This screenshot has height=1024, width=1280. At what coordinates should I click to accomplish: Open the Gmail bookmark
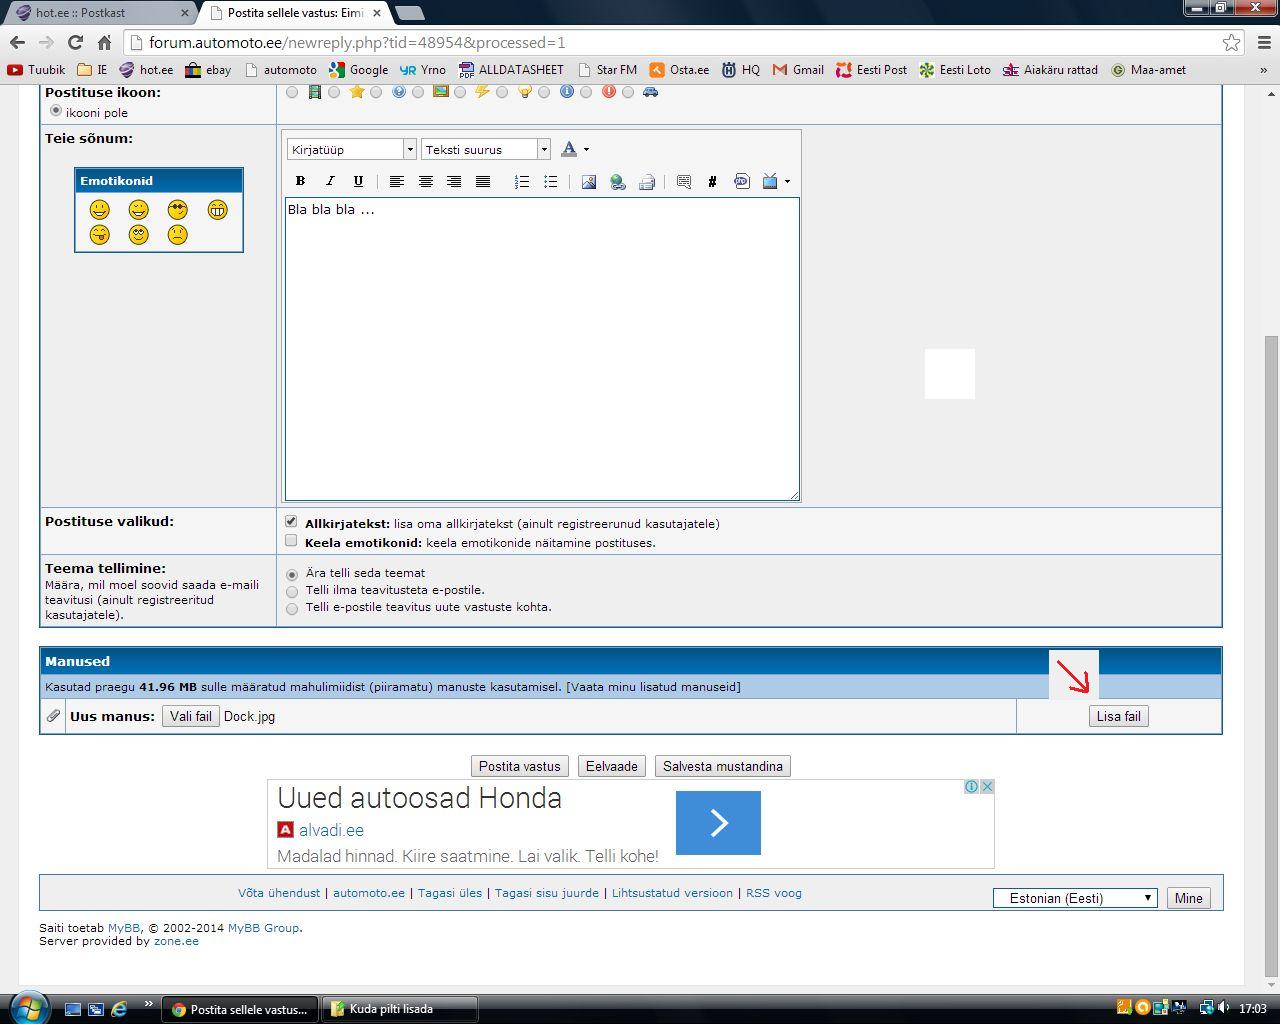coord(798,70)
